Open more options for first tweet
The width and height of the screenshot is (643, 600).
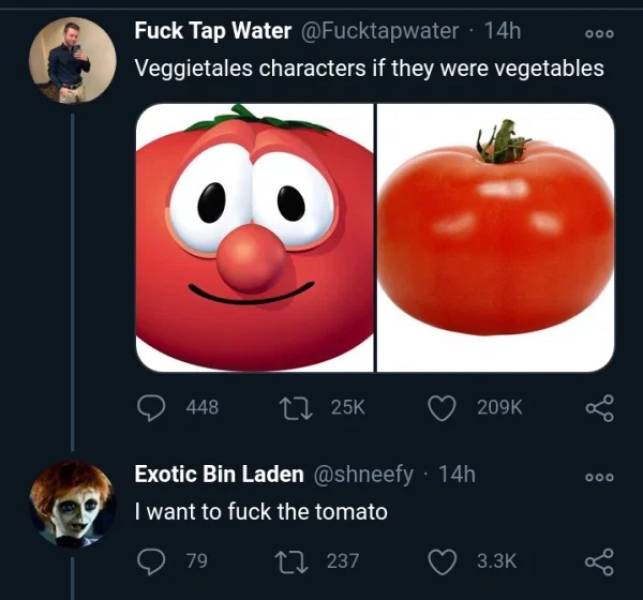[x=599, y=31]
